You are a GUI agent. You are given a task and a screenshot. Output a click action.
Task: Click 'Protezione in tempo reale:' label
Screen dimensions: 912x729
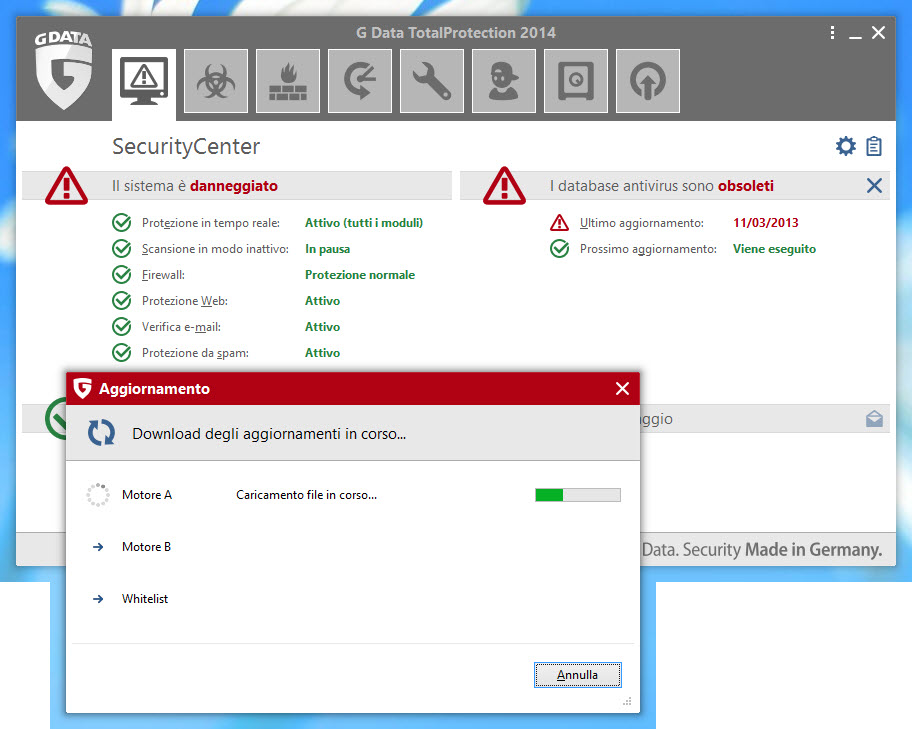211,223
